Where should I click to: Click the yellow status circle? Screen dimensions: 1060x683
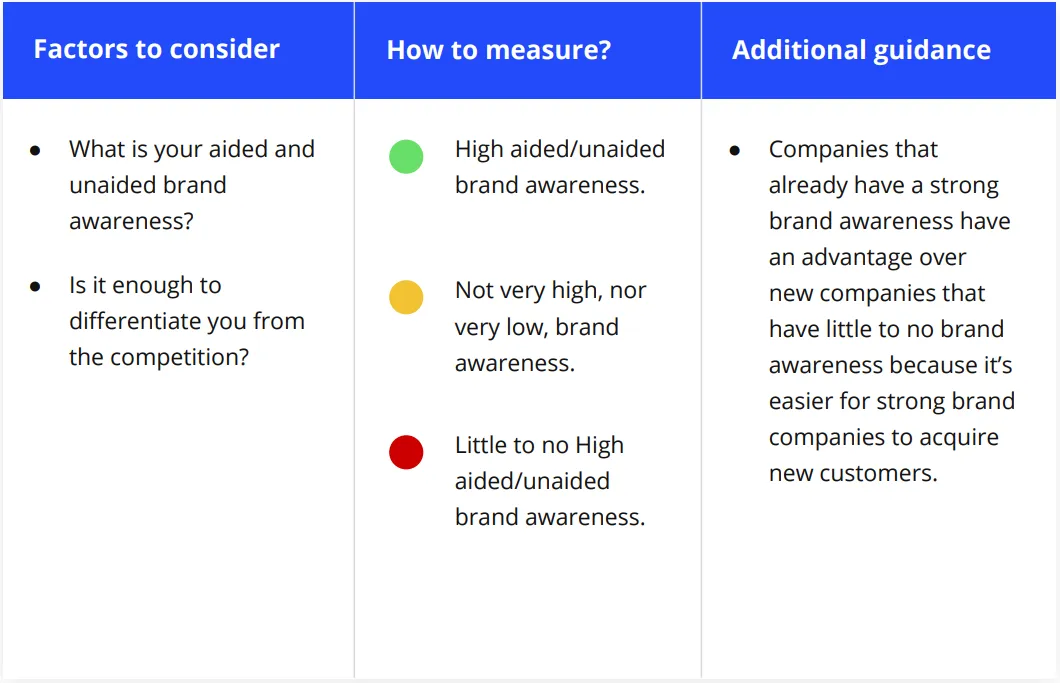[x=406, y=297]
